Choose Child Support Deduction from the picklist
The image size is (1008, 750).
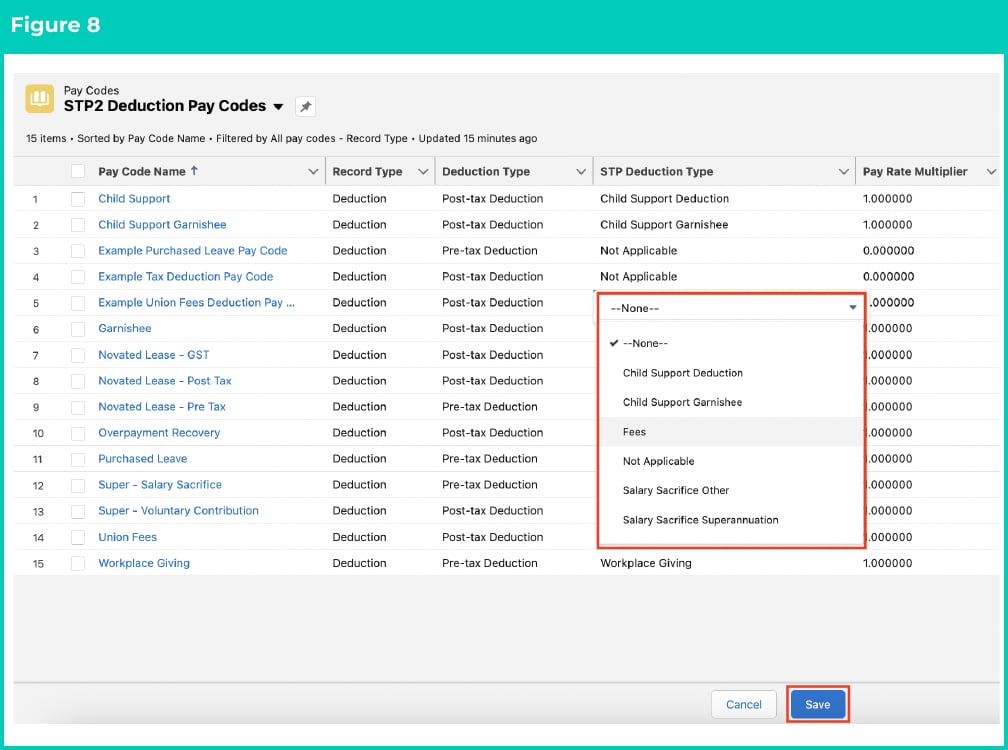[x=732, y=373]
